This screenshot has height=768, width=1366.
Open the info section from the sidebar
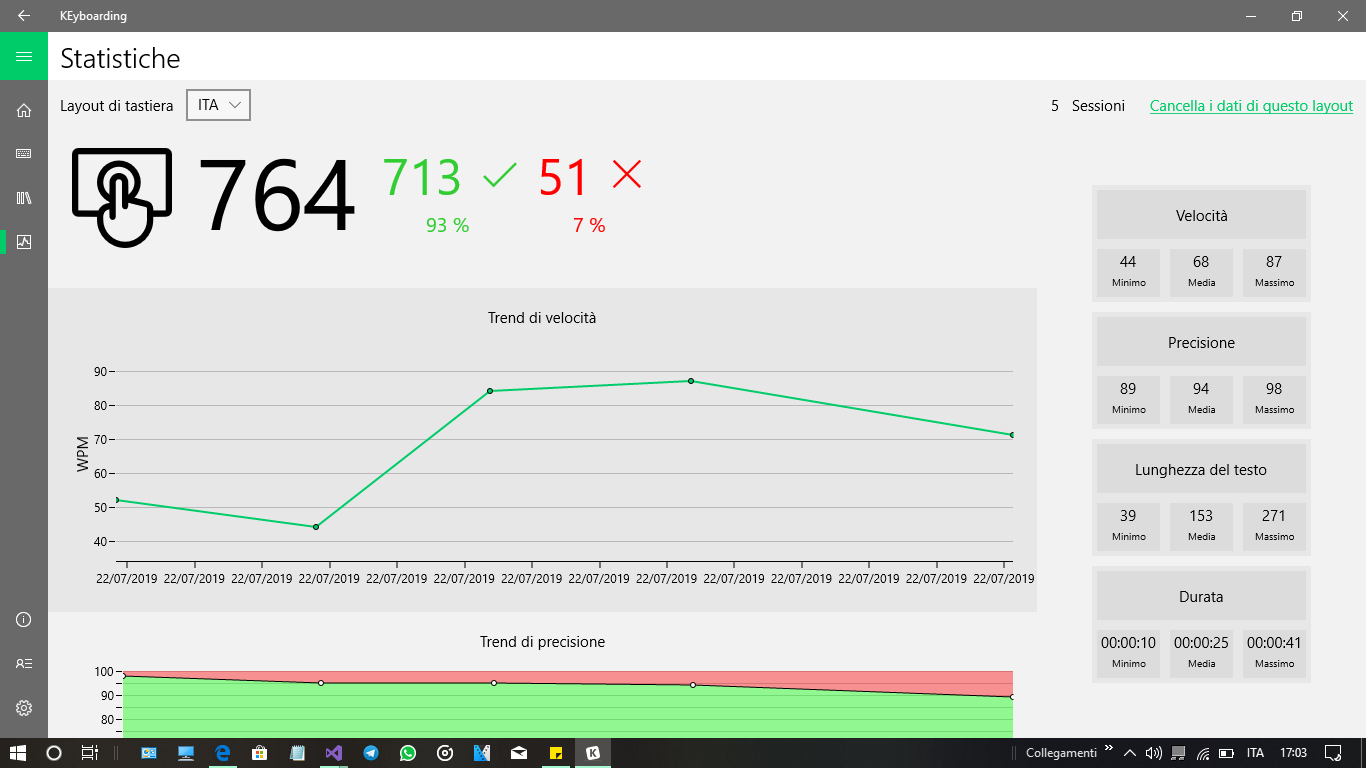click(x=23, y=620)
